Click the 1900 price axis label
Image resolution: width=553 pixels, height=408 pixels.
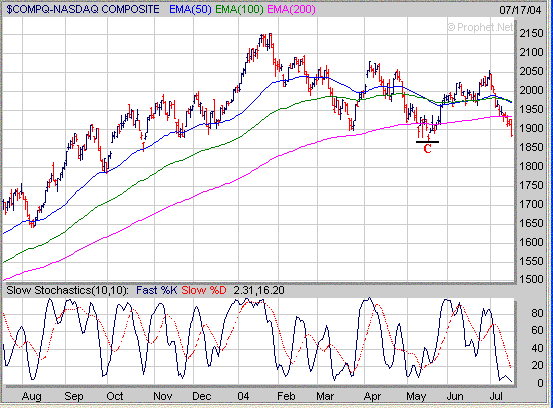click(x=531, y=128)
